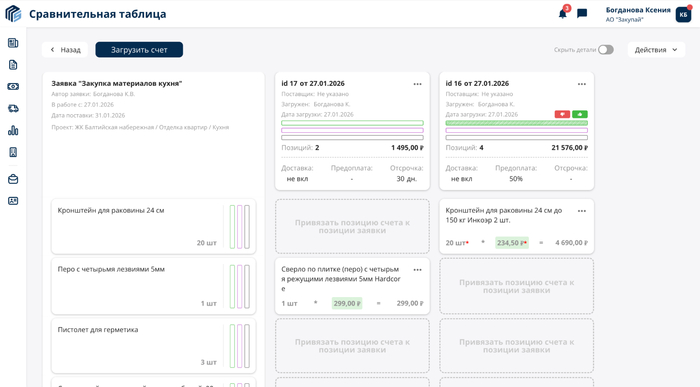
Task: Select request item Кронштейн для раковины 24 см
Action: (154, 226)
